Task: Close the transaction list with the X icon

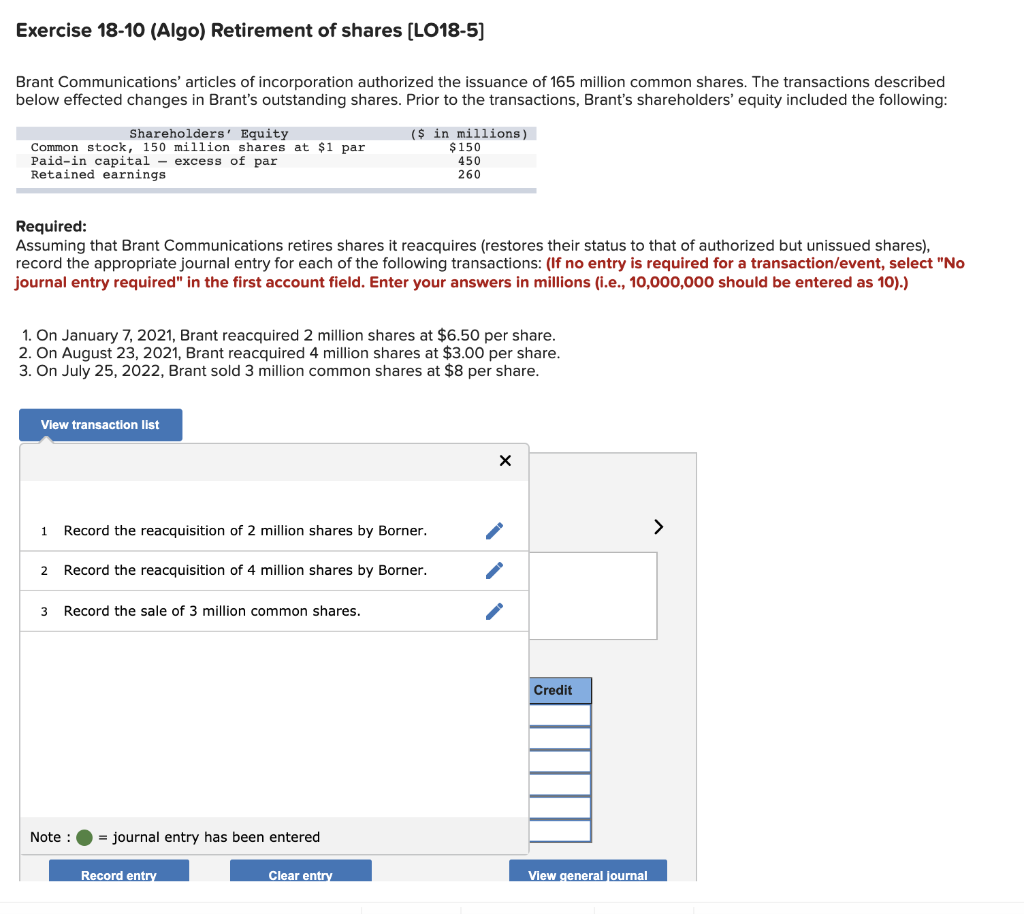Action: click(x=505, y=461)
